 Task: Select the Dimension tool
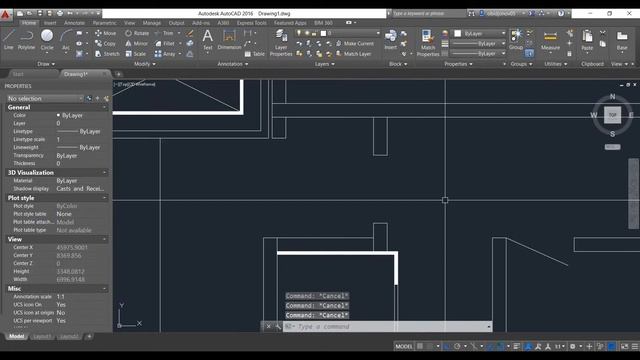point(229,40)
